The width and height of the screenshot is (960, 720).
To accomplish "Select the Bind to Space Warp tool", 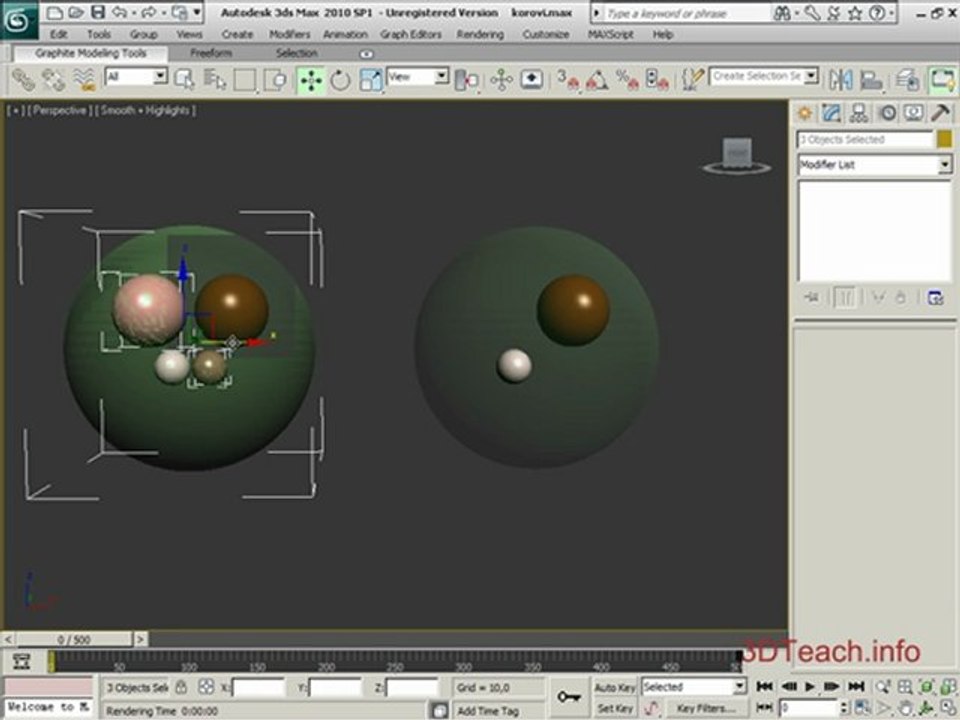I will coord(84,80).
